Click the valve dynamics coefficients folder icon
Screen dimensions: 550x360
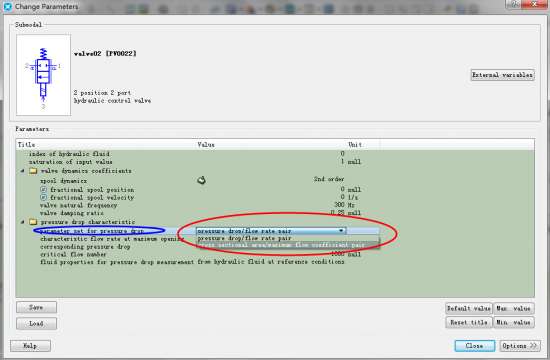point(33,171)
